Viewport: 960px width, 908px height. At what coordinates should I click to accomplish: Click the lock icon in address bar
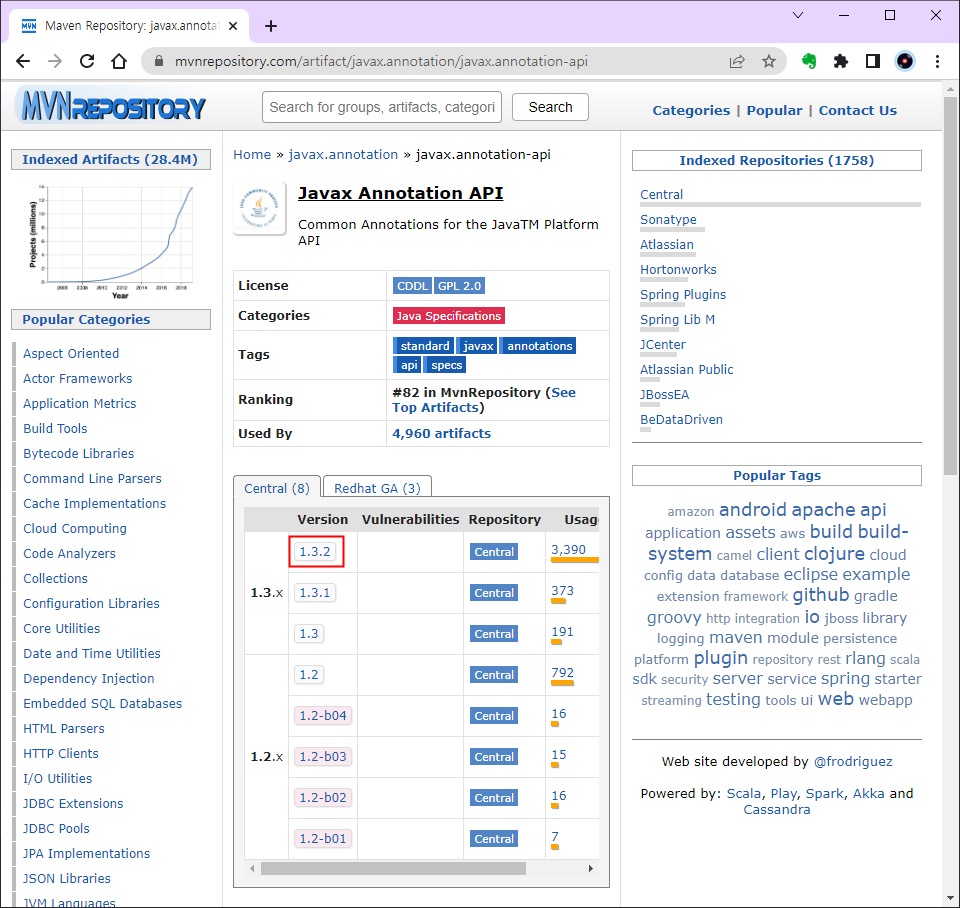(159, 61)
